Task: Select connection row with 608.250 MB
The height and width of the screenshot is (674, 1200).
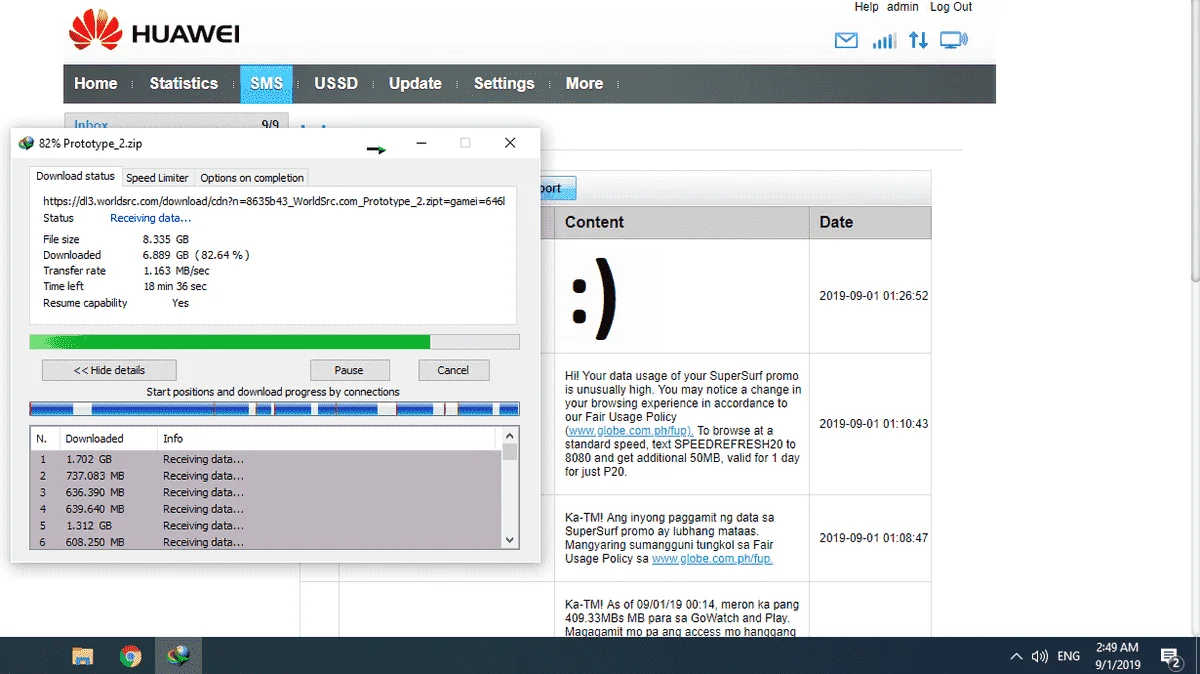Action: [266, 541]
